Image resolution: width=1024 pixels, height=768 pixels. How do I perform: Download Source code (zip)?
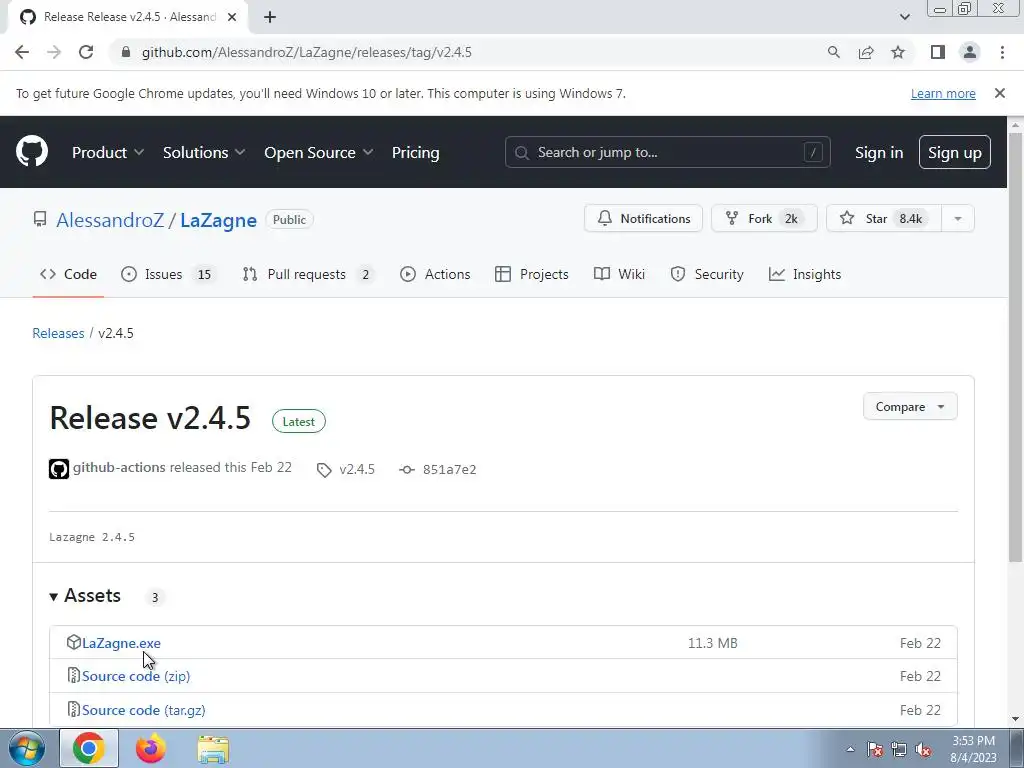click(136, 676)
